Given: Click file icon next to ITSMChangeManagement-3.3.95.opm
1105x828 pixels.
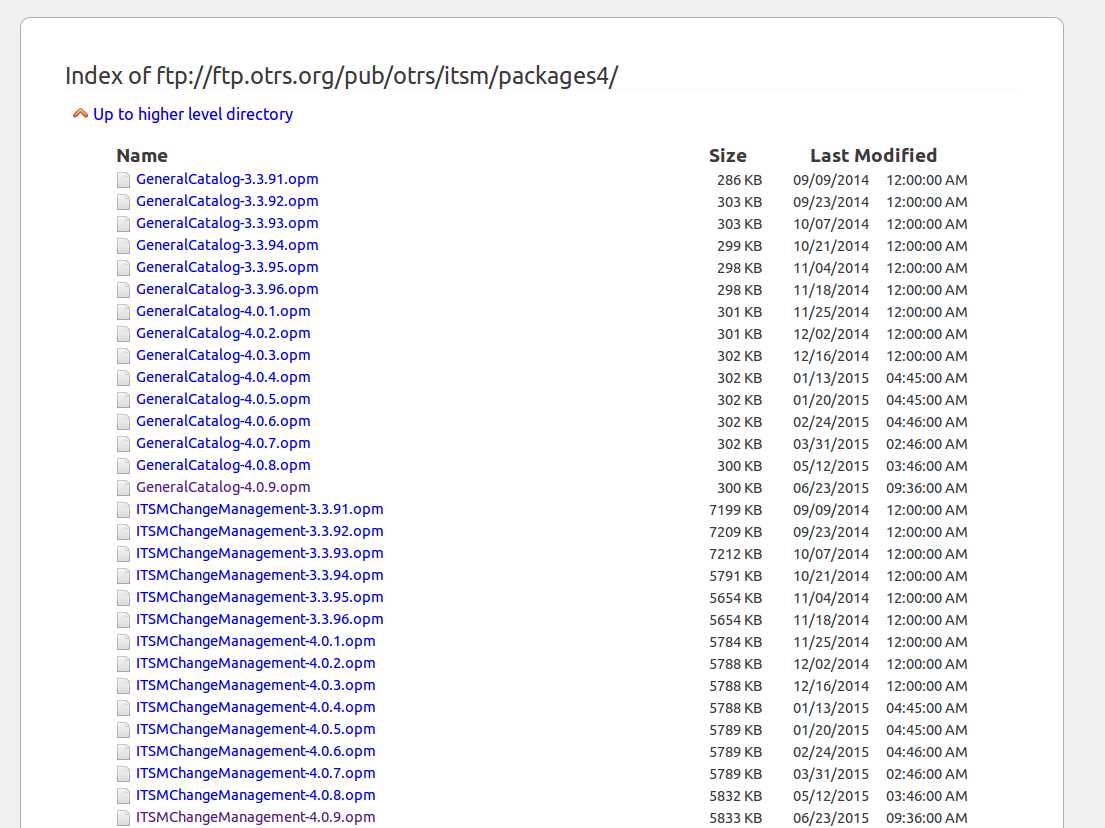Looking at the screenshot, I should pos(123,598).
